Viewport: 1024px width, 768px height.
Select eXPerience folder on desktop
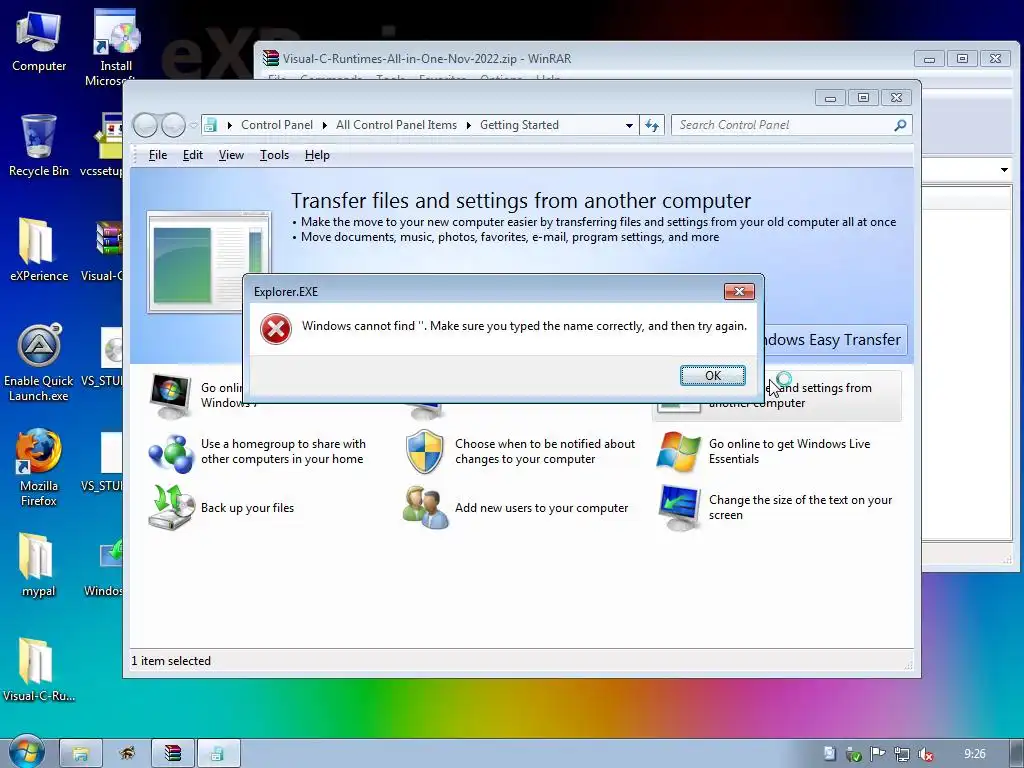(x=39, y=250)
